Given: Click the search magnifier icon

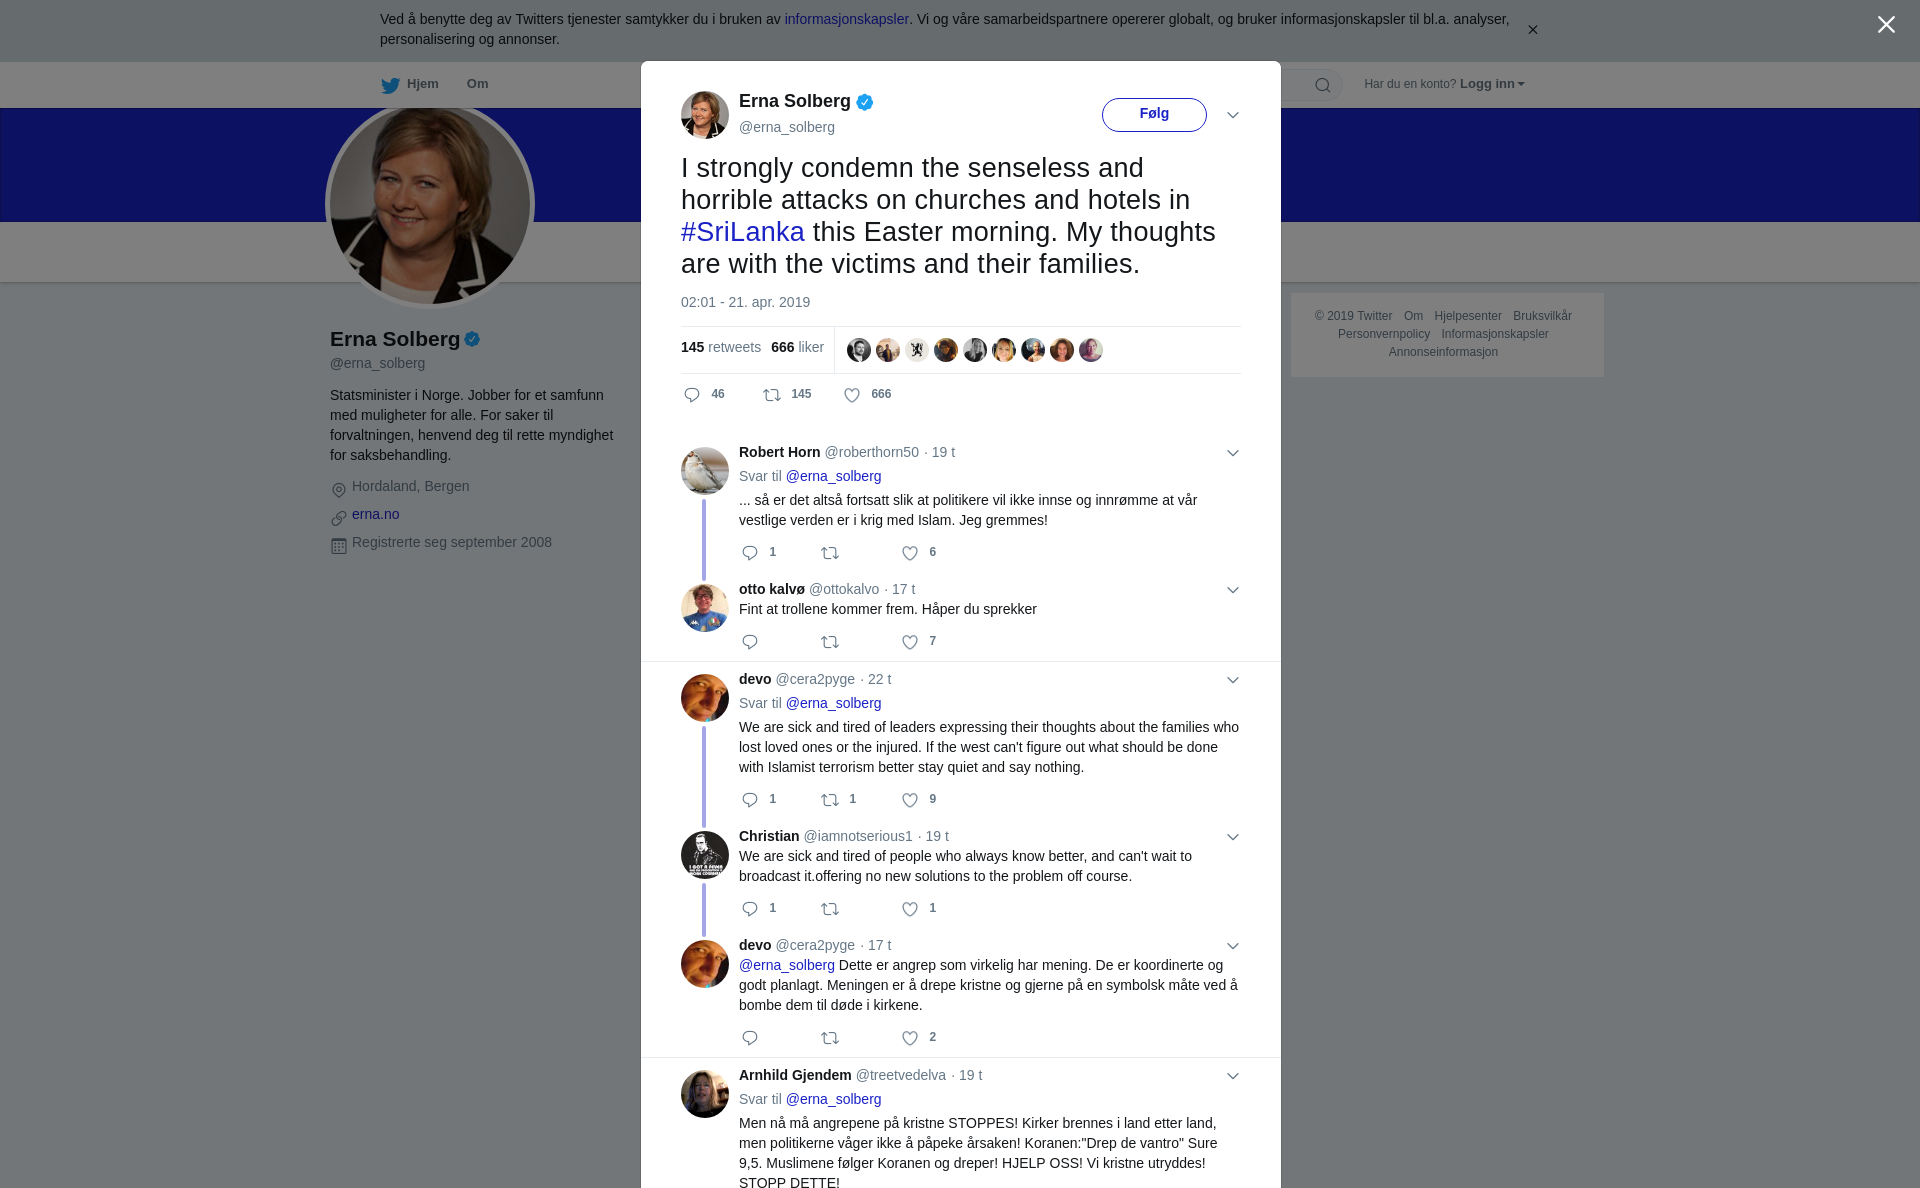Looking at the screenshot, I should click(1323, 85).
